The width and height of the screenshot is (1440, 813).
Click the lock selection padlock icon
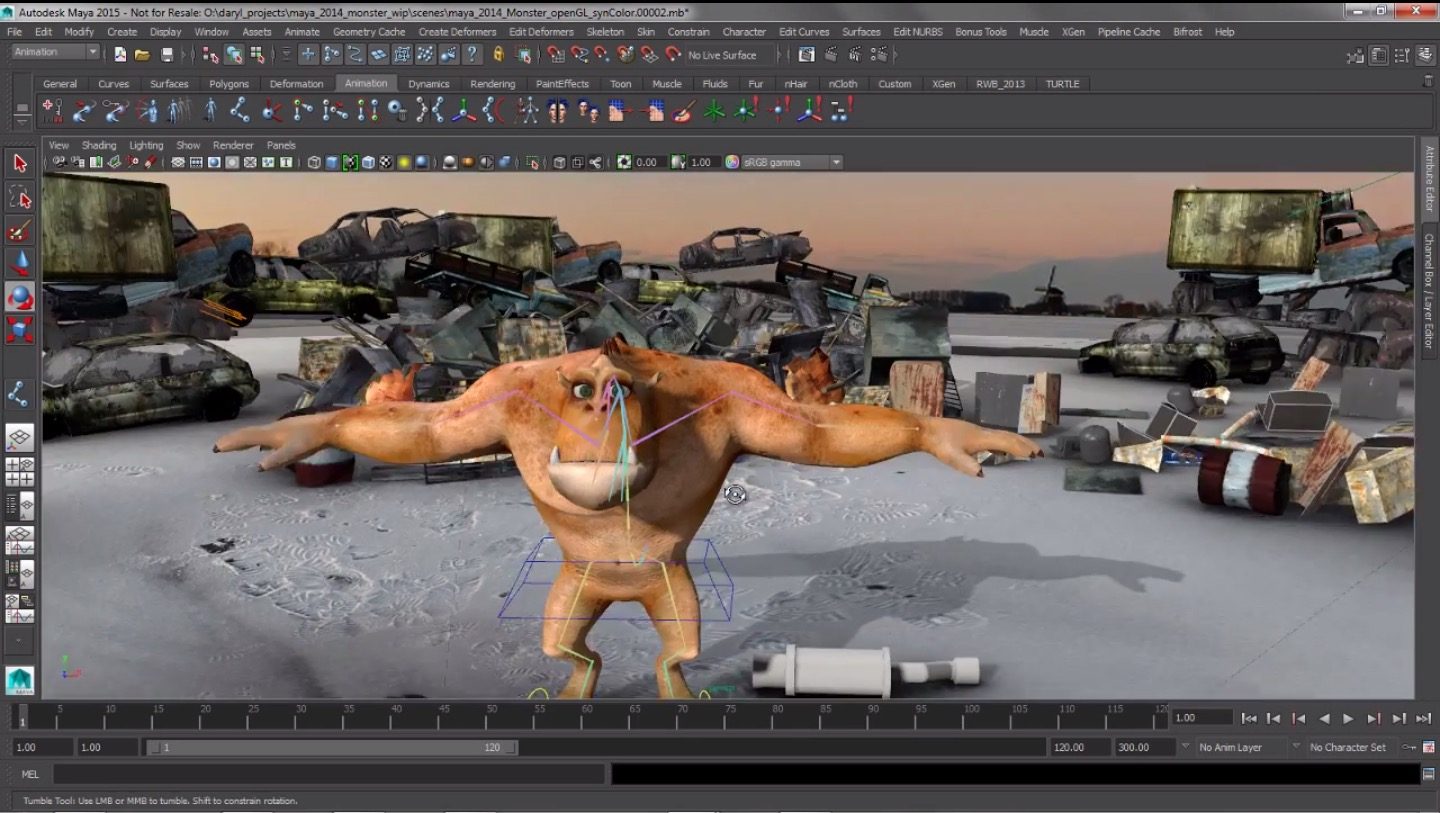coord(499,54)
